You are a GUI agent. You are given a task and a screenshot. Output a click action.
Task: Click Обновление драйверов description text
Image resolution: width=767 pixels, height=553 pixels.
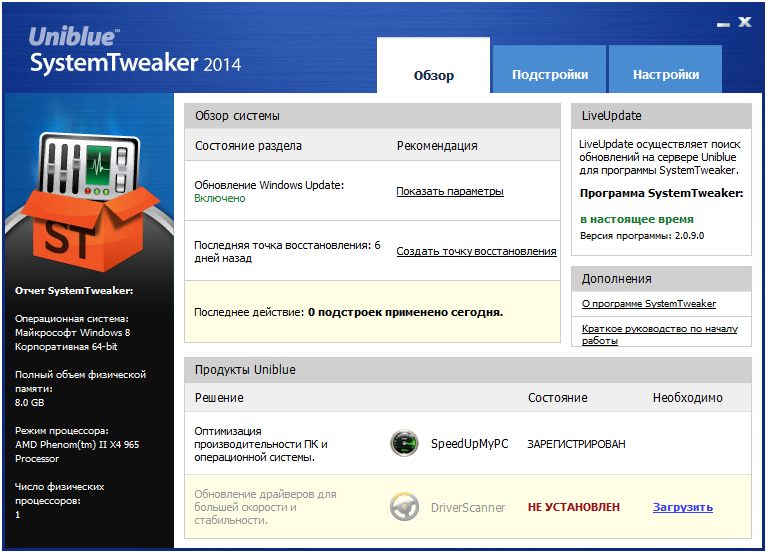(265, 507)
